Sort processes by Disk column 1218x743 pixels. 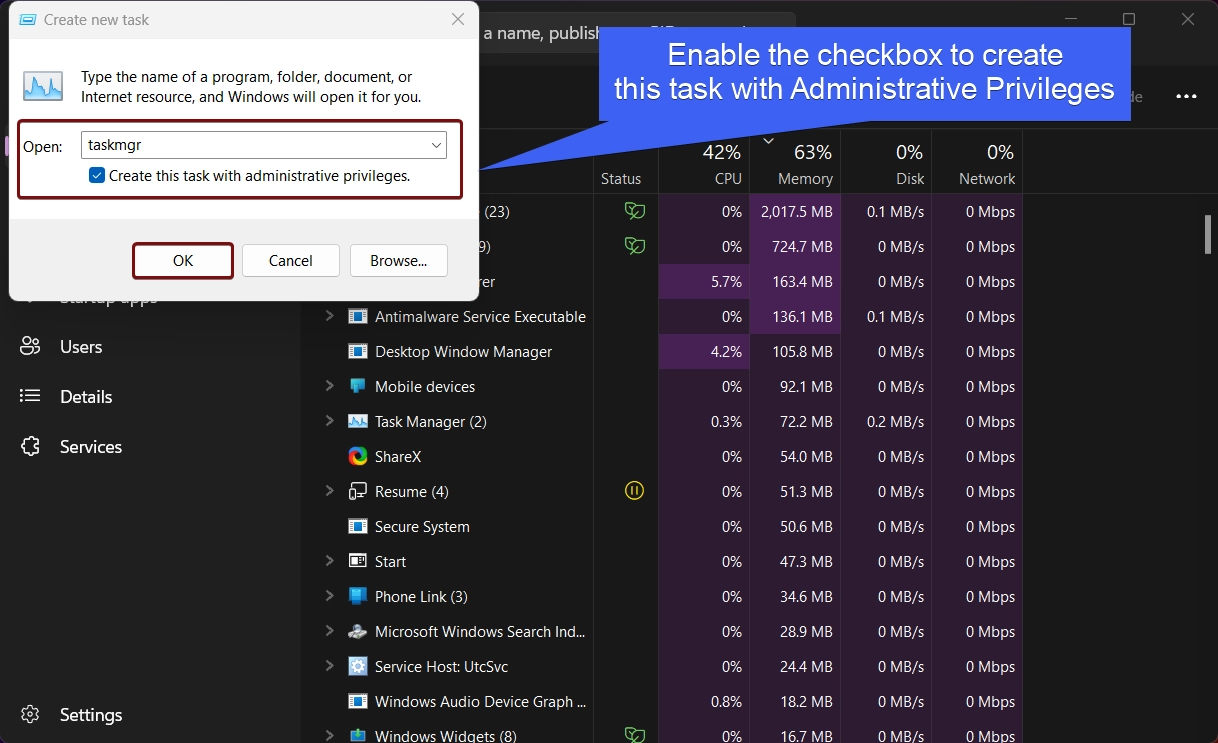click(x=886, y=163)
